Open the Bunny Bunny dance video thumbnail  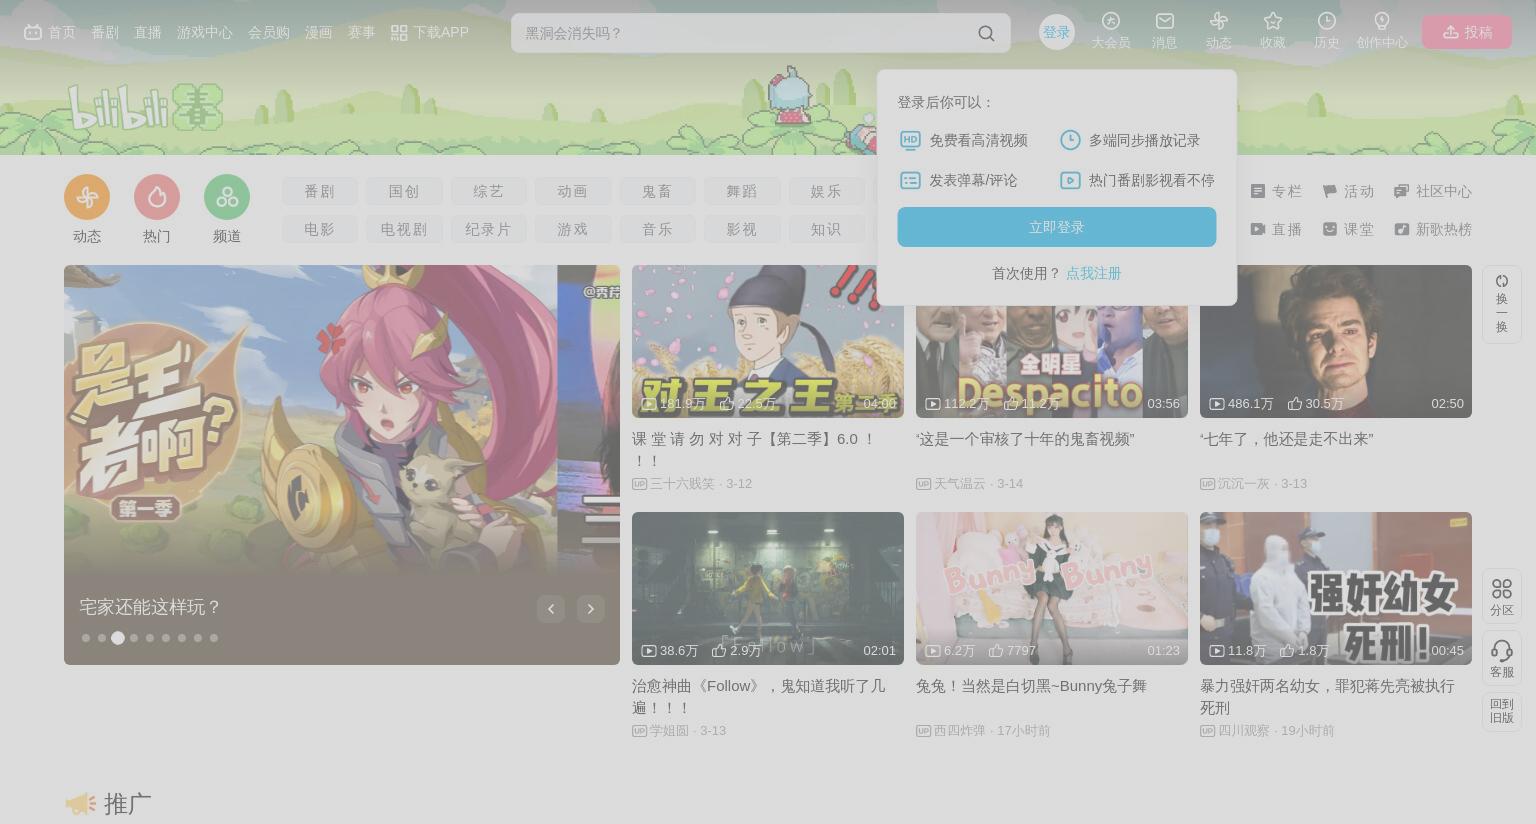pos(1052,588)
